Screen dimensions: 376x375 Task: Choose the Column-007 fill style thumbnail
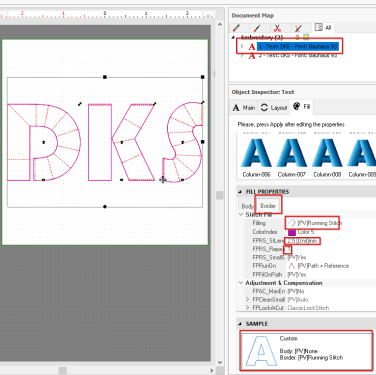(292, 157)
